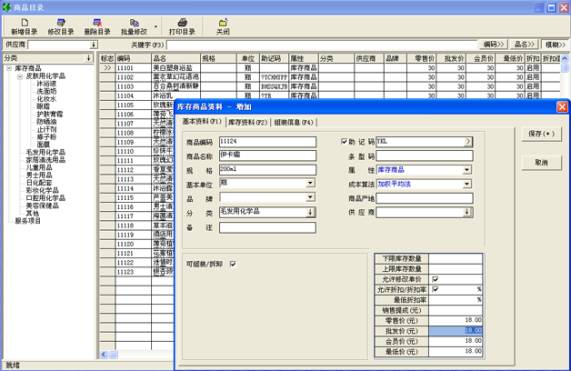Toggle the 助记码 checkbox
The width and height of the screenshot is (571, 371).
coord(344,141)
